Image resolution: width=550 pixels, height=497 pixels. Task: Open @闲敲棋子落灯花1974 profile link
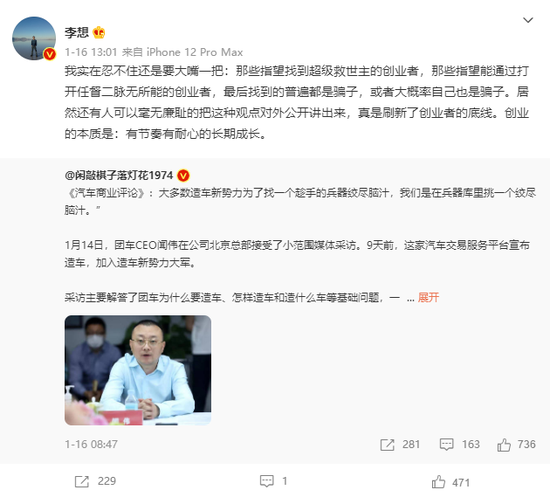(x=119, y=175)
